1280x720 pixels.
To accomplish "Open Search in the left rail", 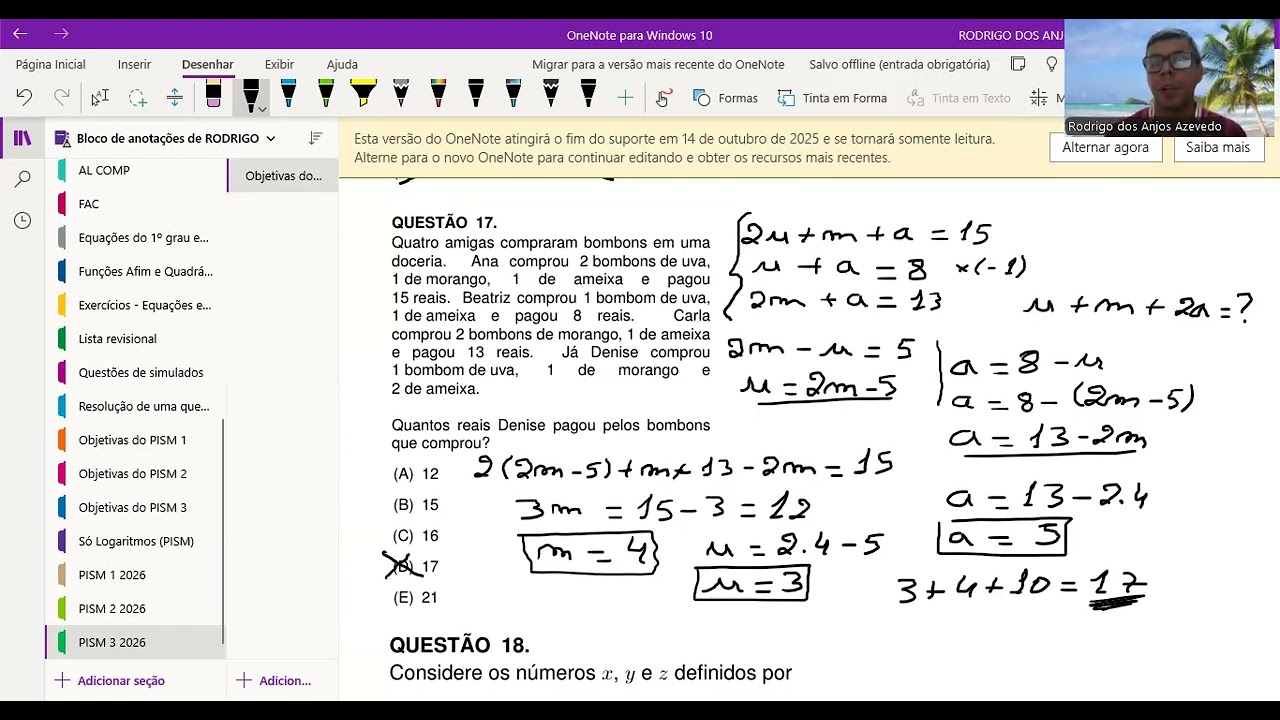I will click(x=22, y=179).
